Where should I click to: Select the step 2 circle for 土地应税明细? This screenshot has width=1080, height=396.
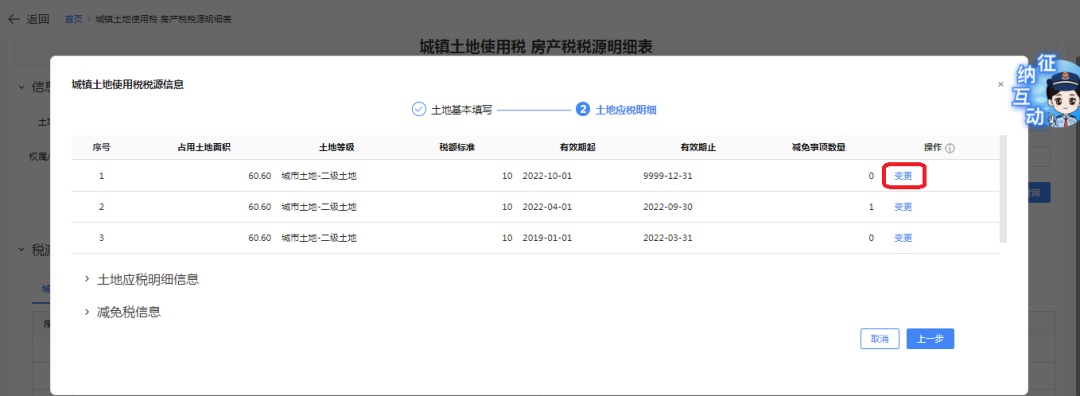(583, 109)
